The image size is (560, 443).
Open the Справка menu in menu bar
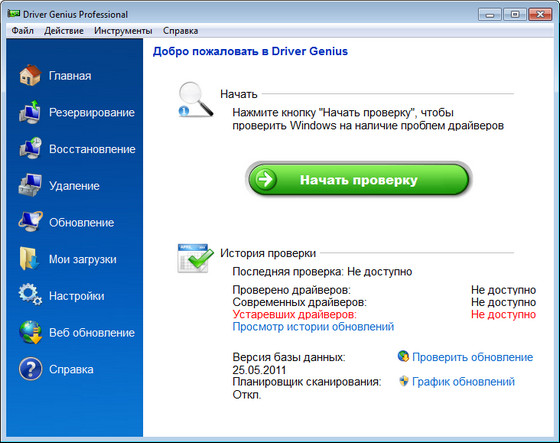click(180, 31)
